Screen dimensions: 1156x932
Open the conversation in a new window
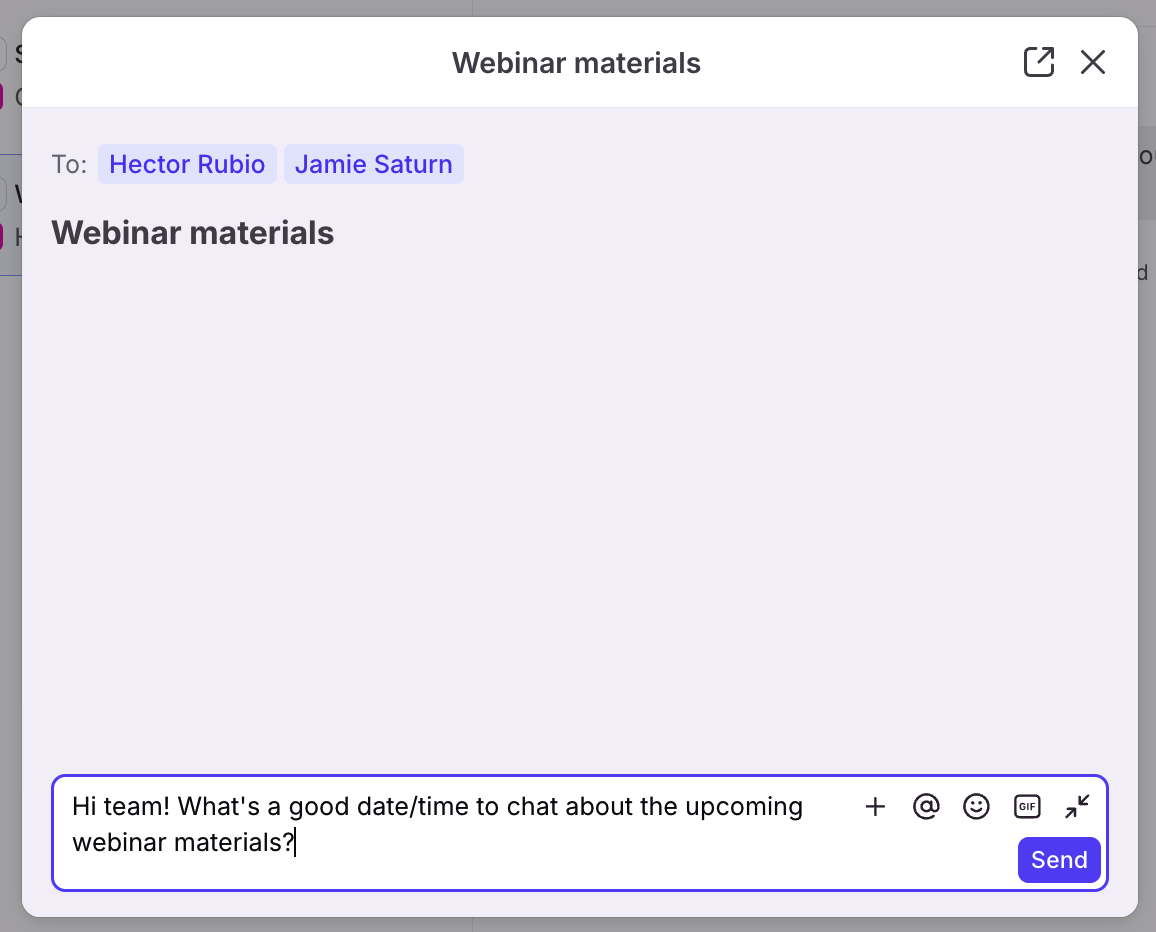tap(1039, 62)
